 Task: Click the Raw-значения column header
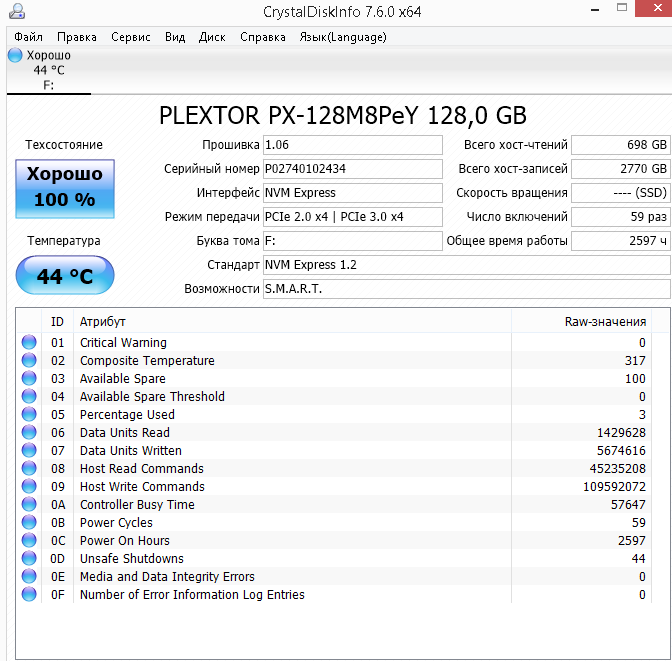point(582,321)
